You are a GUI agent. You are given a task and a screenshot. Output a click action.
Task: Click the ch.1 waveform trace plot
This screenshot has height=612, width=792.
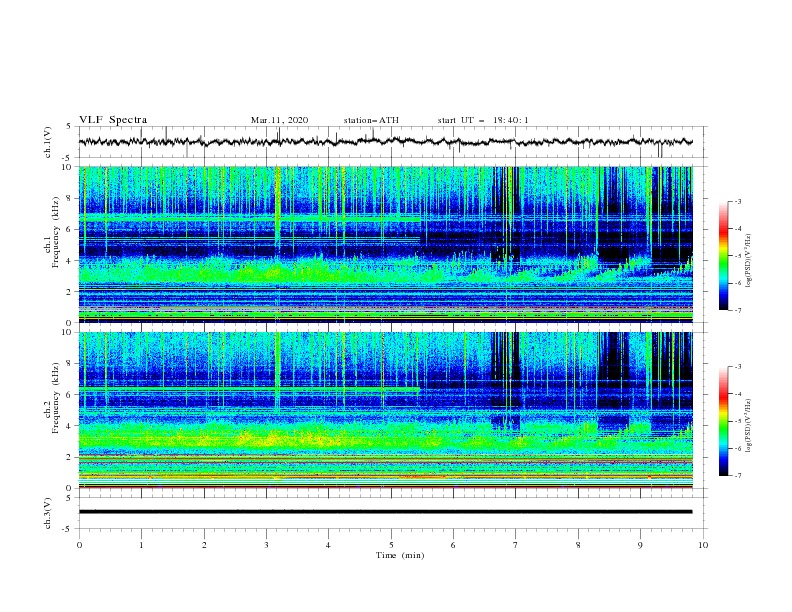point(385,142)
